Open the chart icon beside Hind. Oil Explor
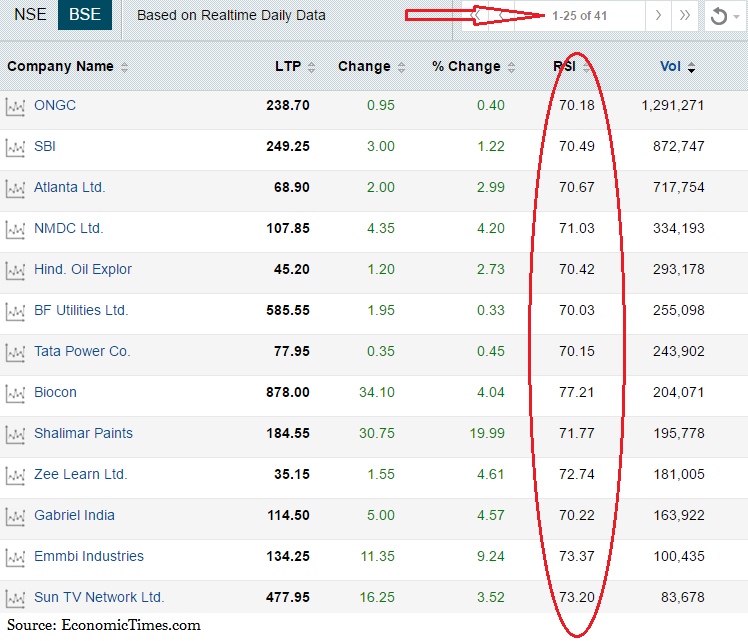Screen dimensions: 748x641 [x=15, y=271]
